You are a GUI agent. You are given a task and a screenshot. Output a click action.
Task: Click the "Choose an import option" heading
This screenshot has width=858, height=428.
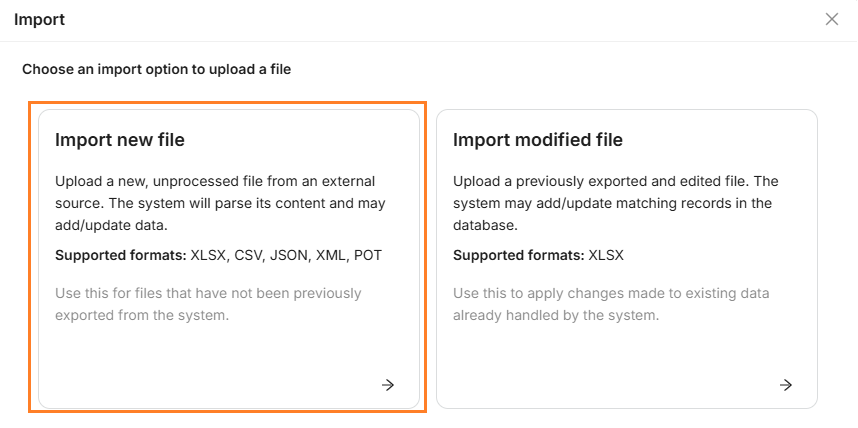(x=156, y=70)
